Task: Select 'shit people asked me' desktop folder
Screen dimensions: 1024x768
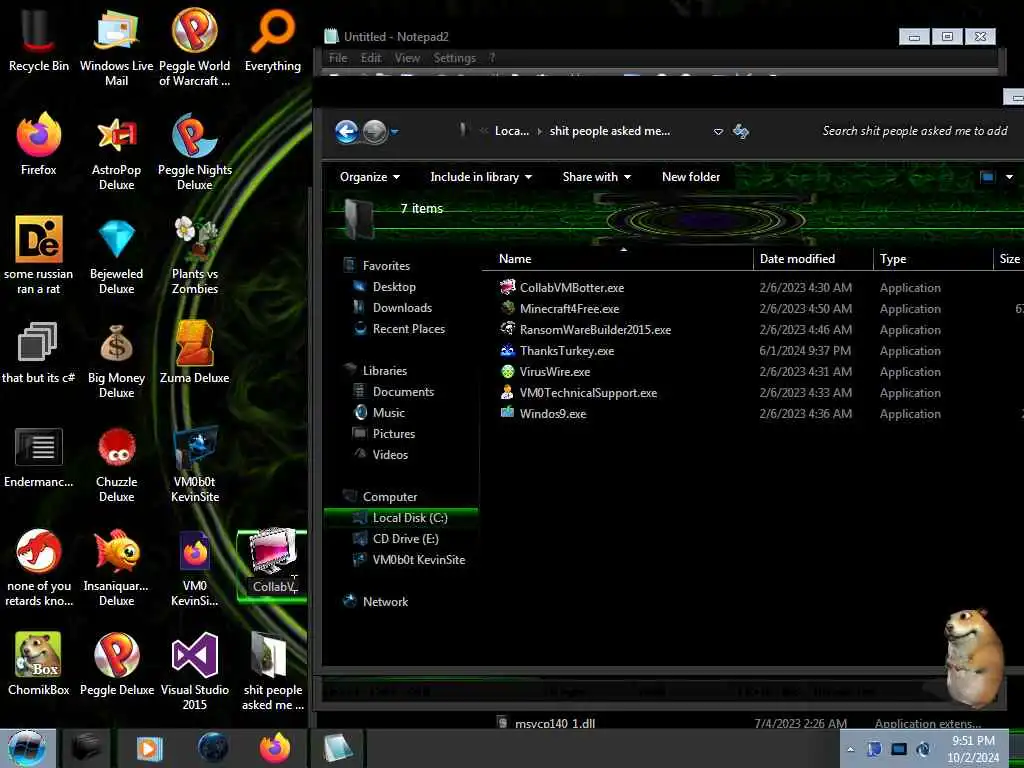Action: click(x=273, y=671)
